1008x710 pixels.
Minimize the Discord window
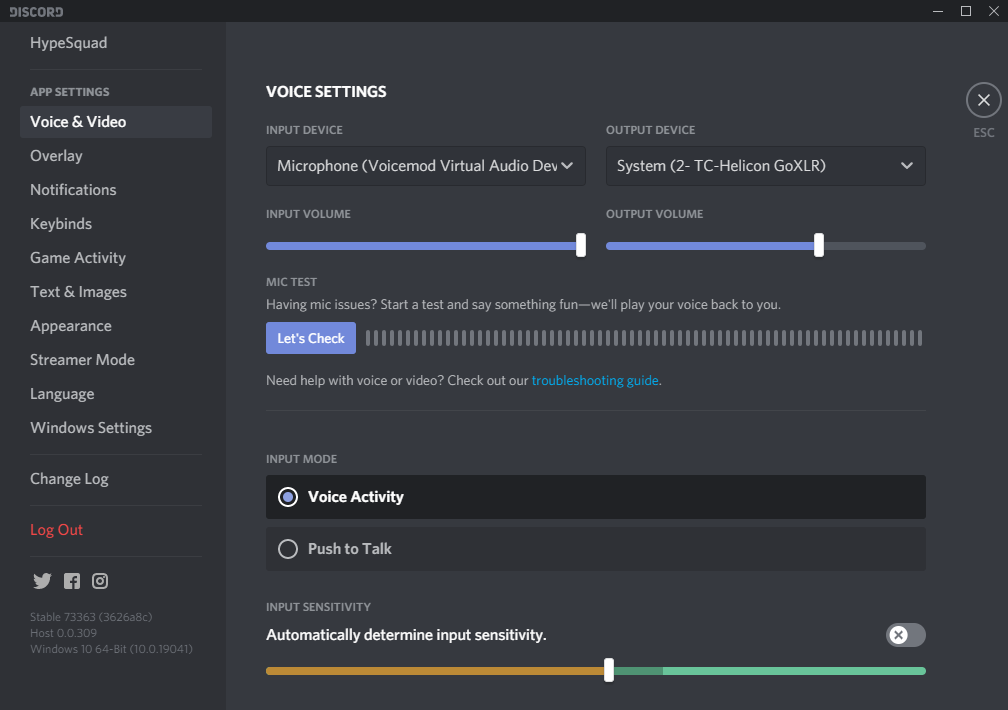[x=938, y=11]
